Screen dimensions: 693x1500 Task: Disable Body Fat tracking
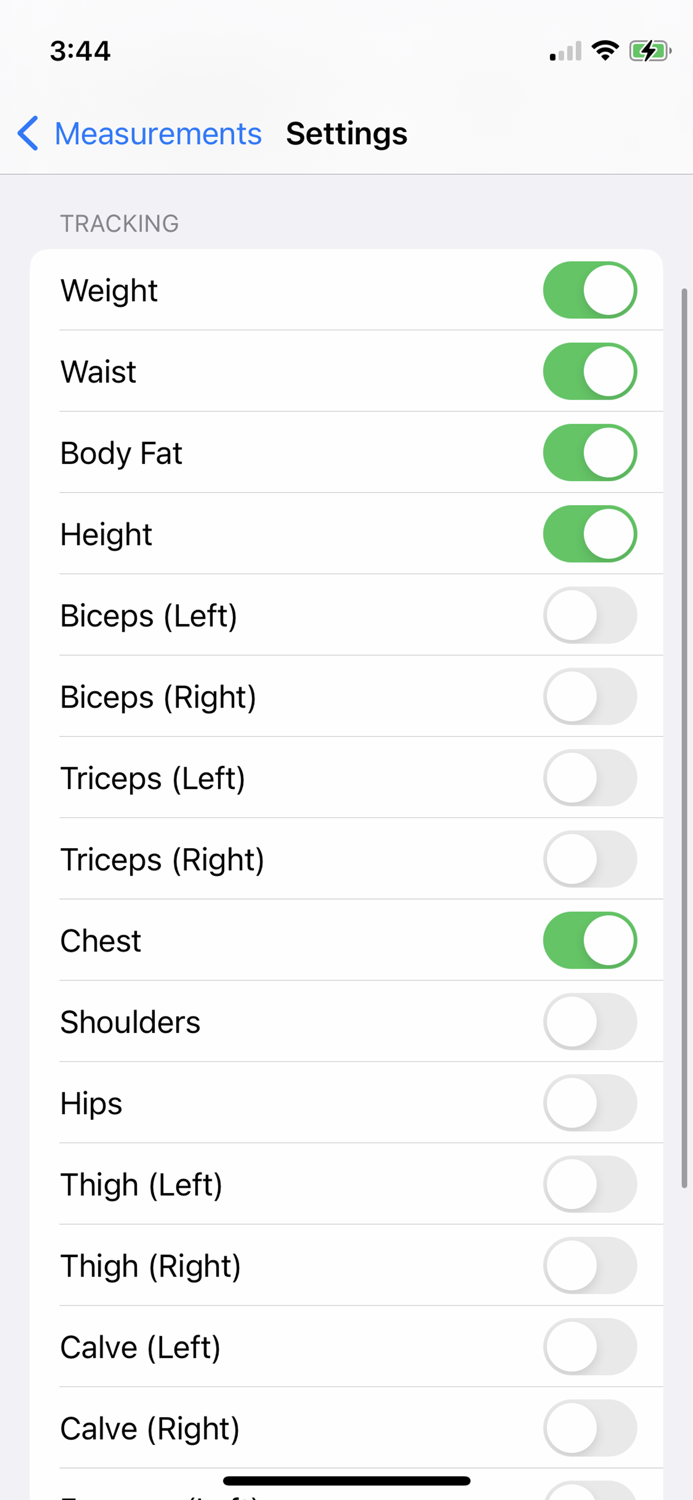point(590,452)
